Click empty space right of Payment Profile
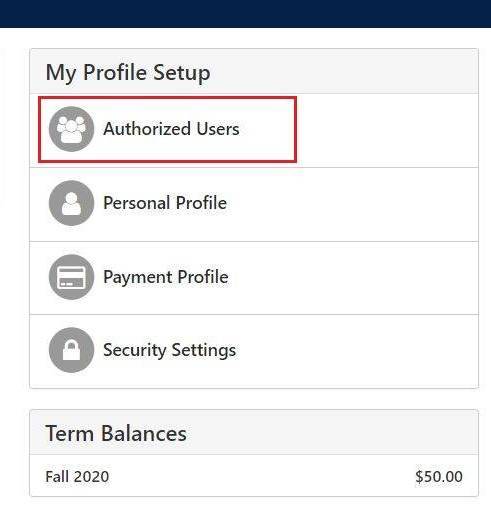This screenshot has width=491, height=509. click(x=354, y=278)
